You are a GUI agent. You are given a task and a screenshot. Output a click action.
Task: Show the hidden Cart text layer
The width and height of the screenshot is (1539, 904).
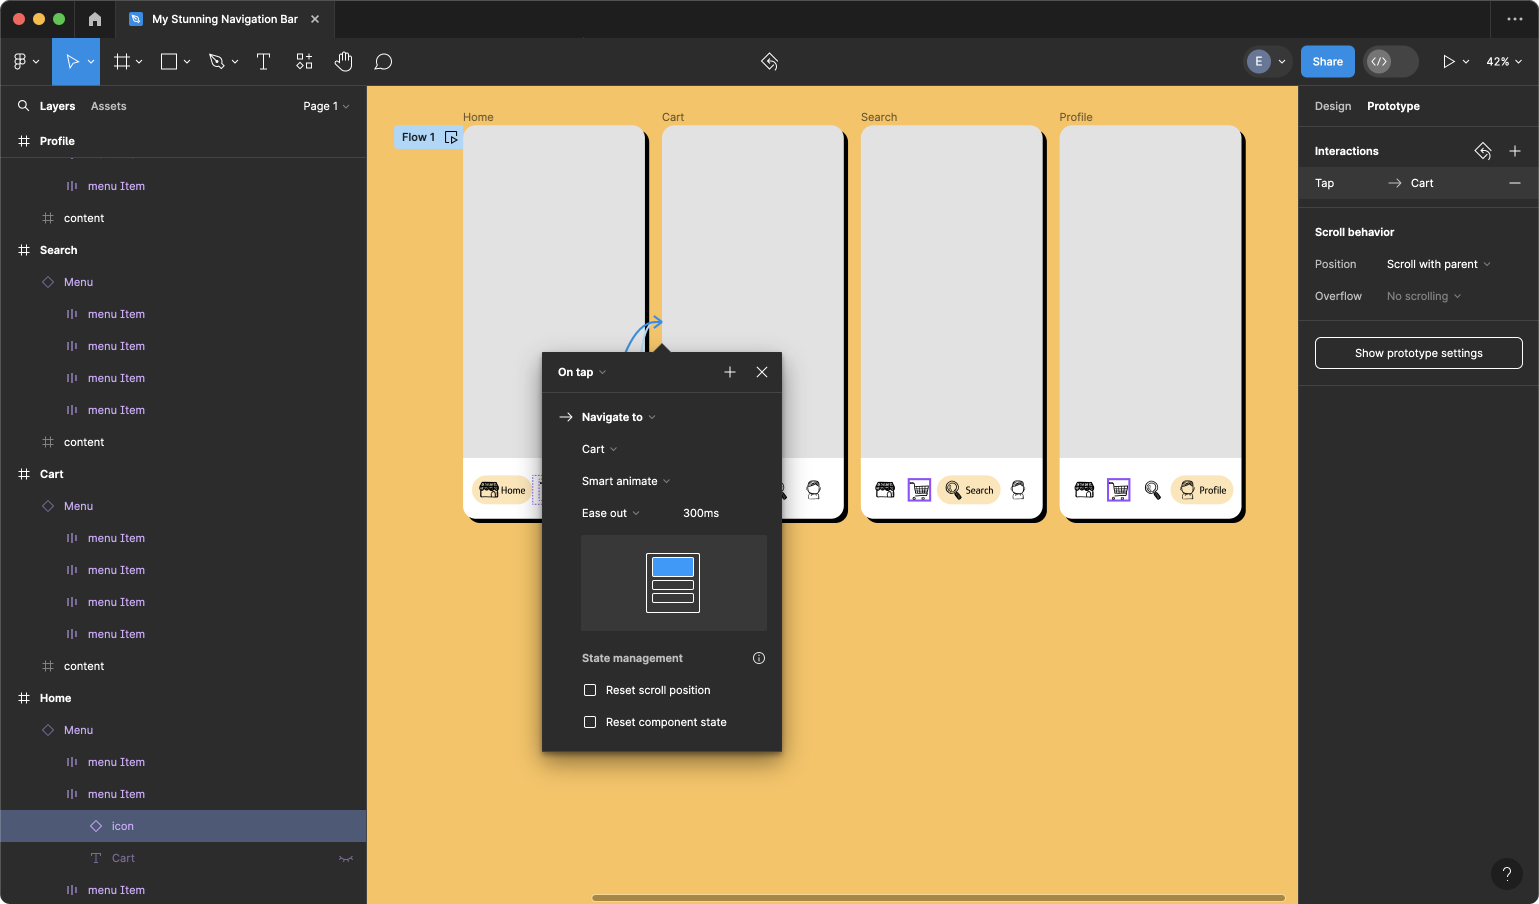pyautogui.click(x=346, y=858)
